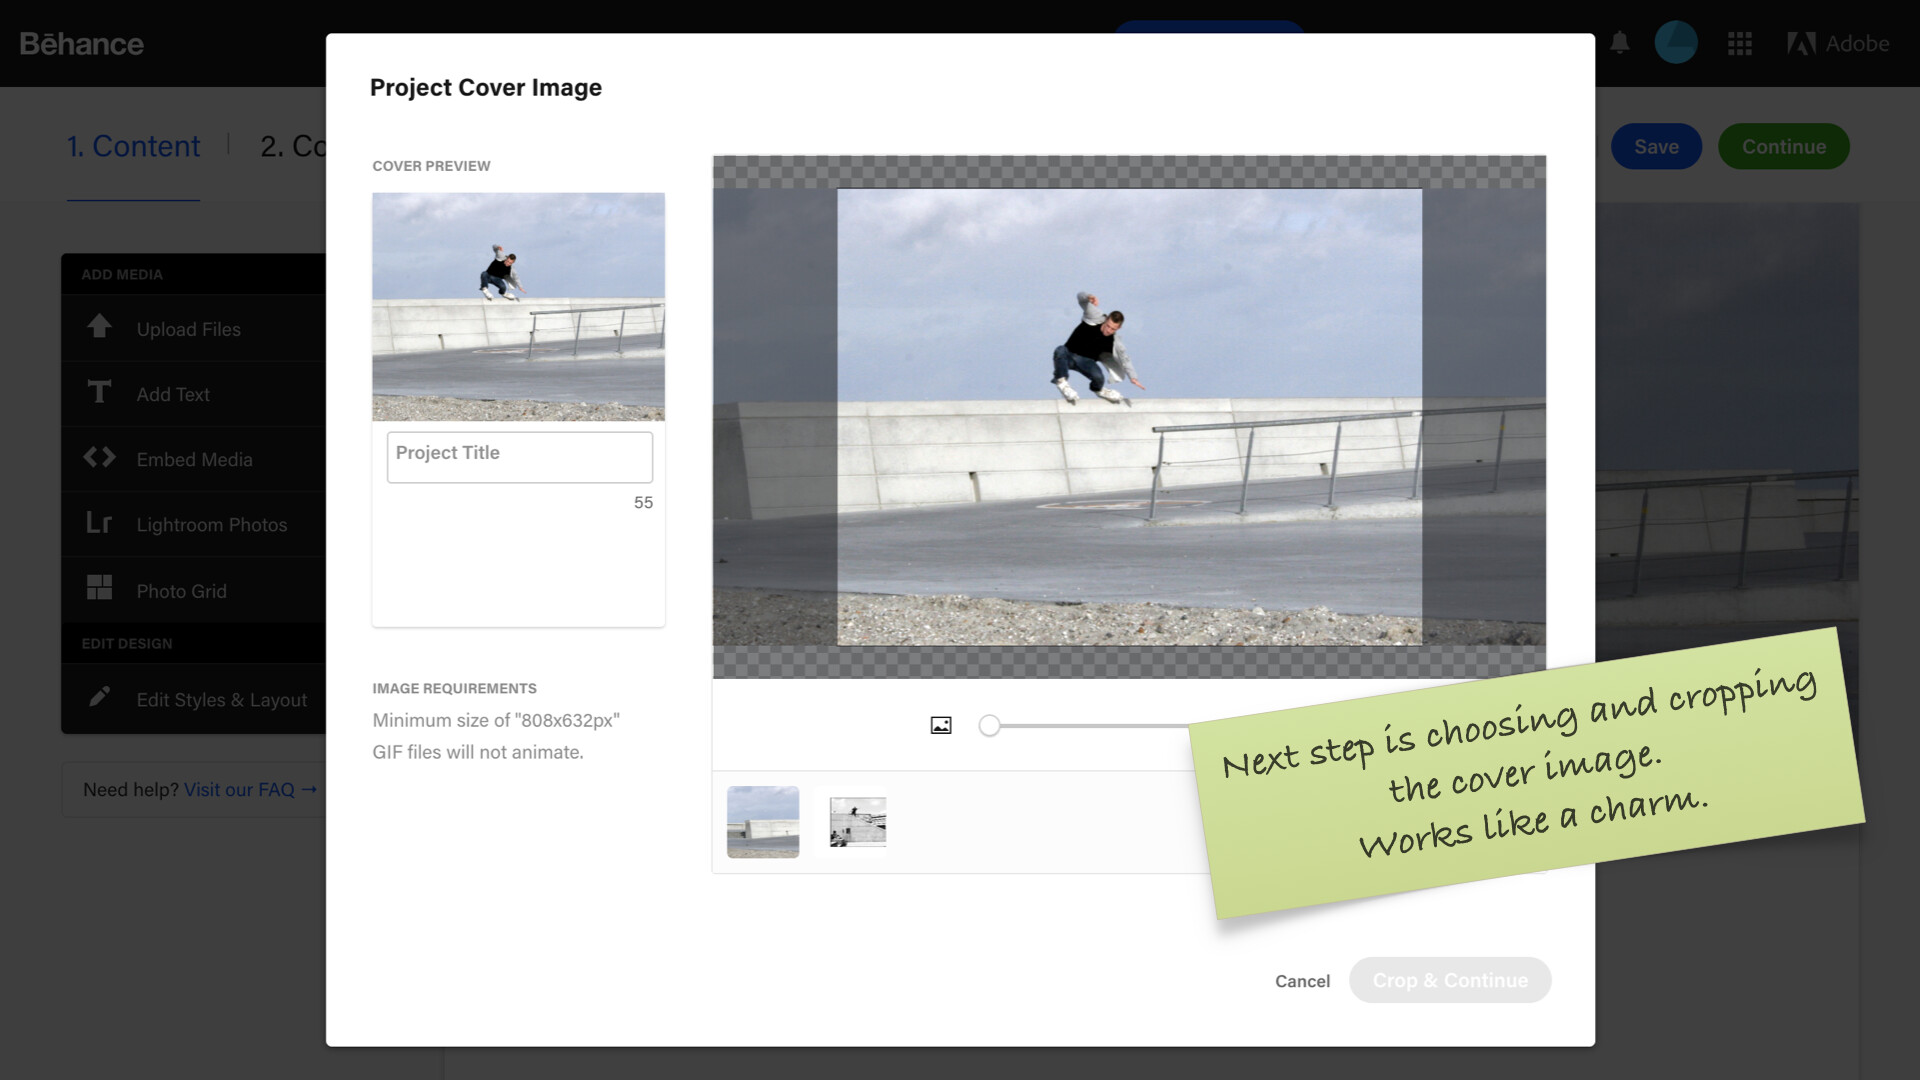1920x1080 pixels.
Task: Open the apps grid menu
Action: point(1740,44)
